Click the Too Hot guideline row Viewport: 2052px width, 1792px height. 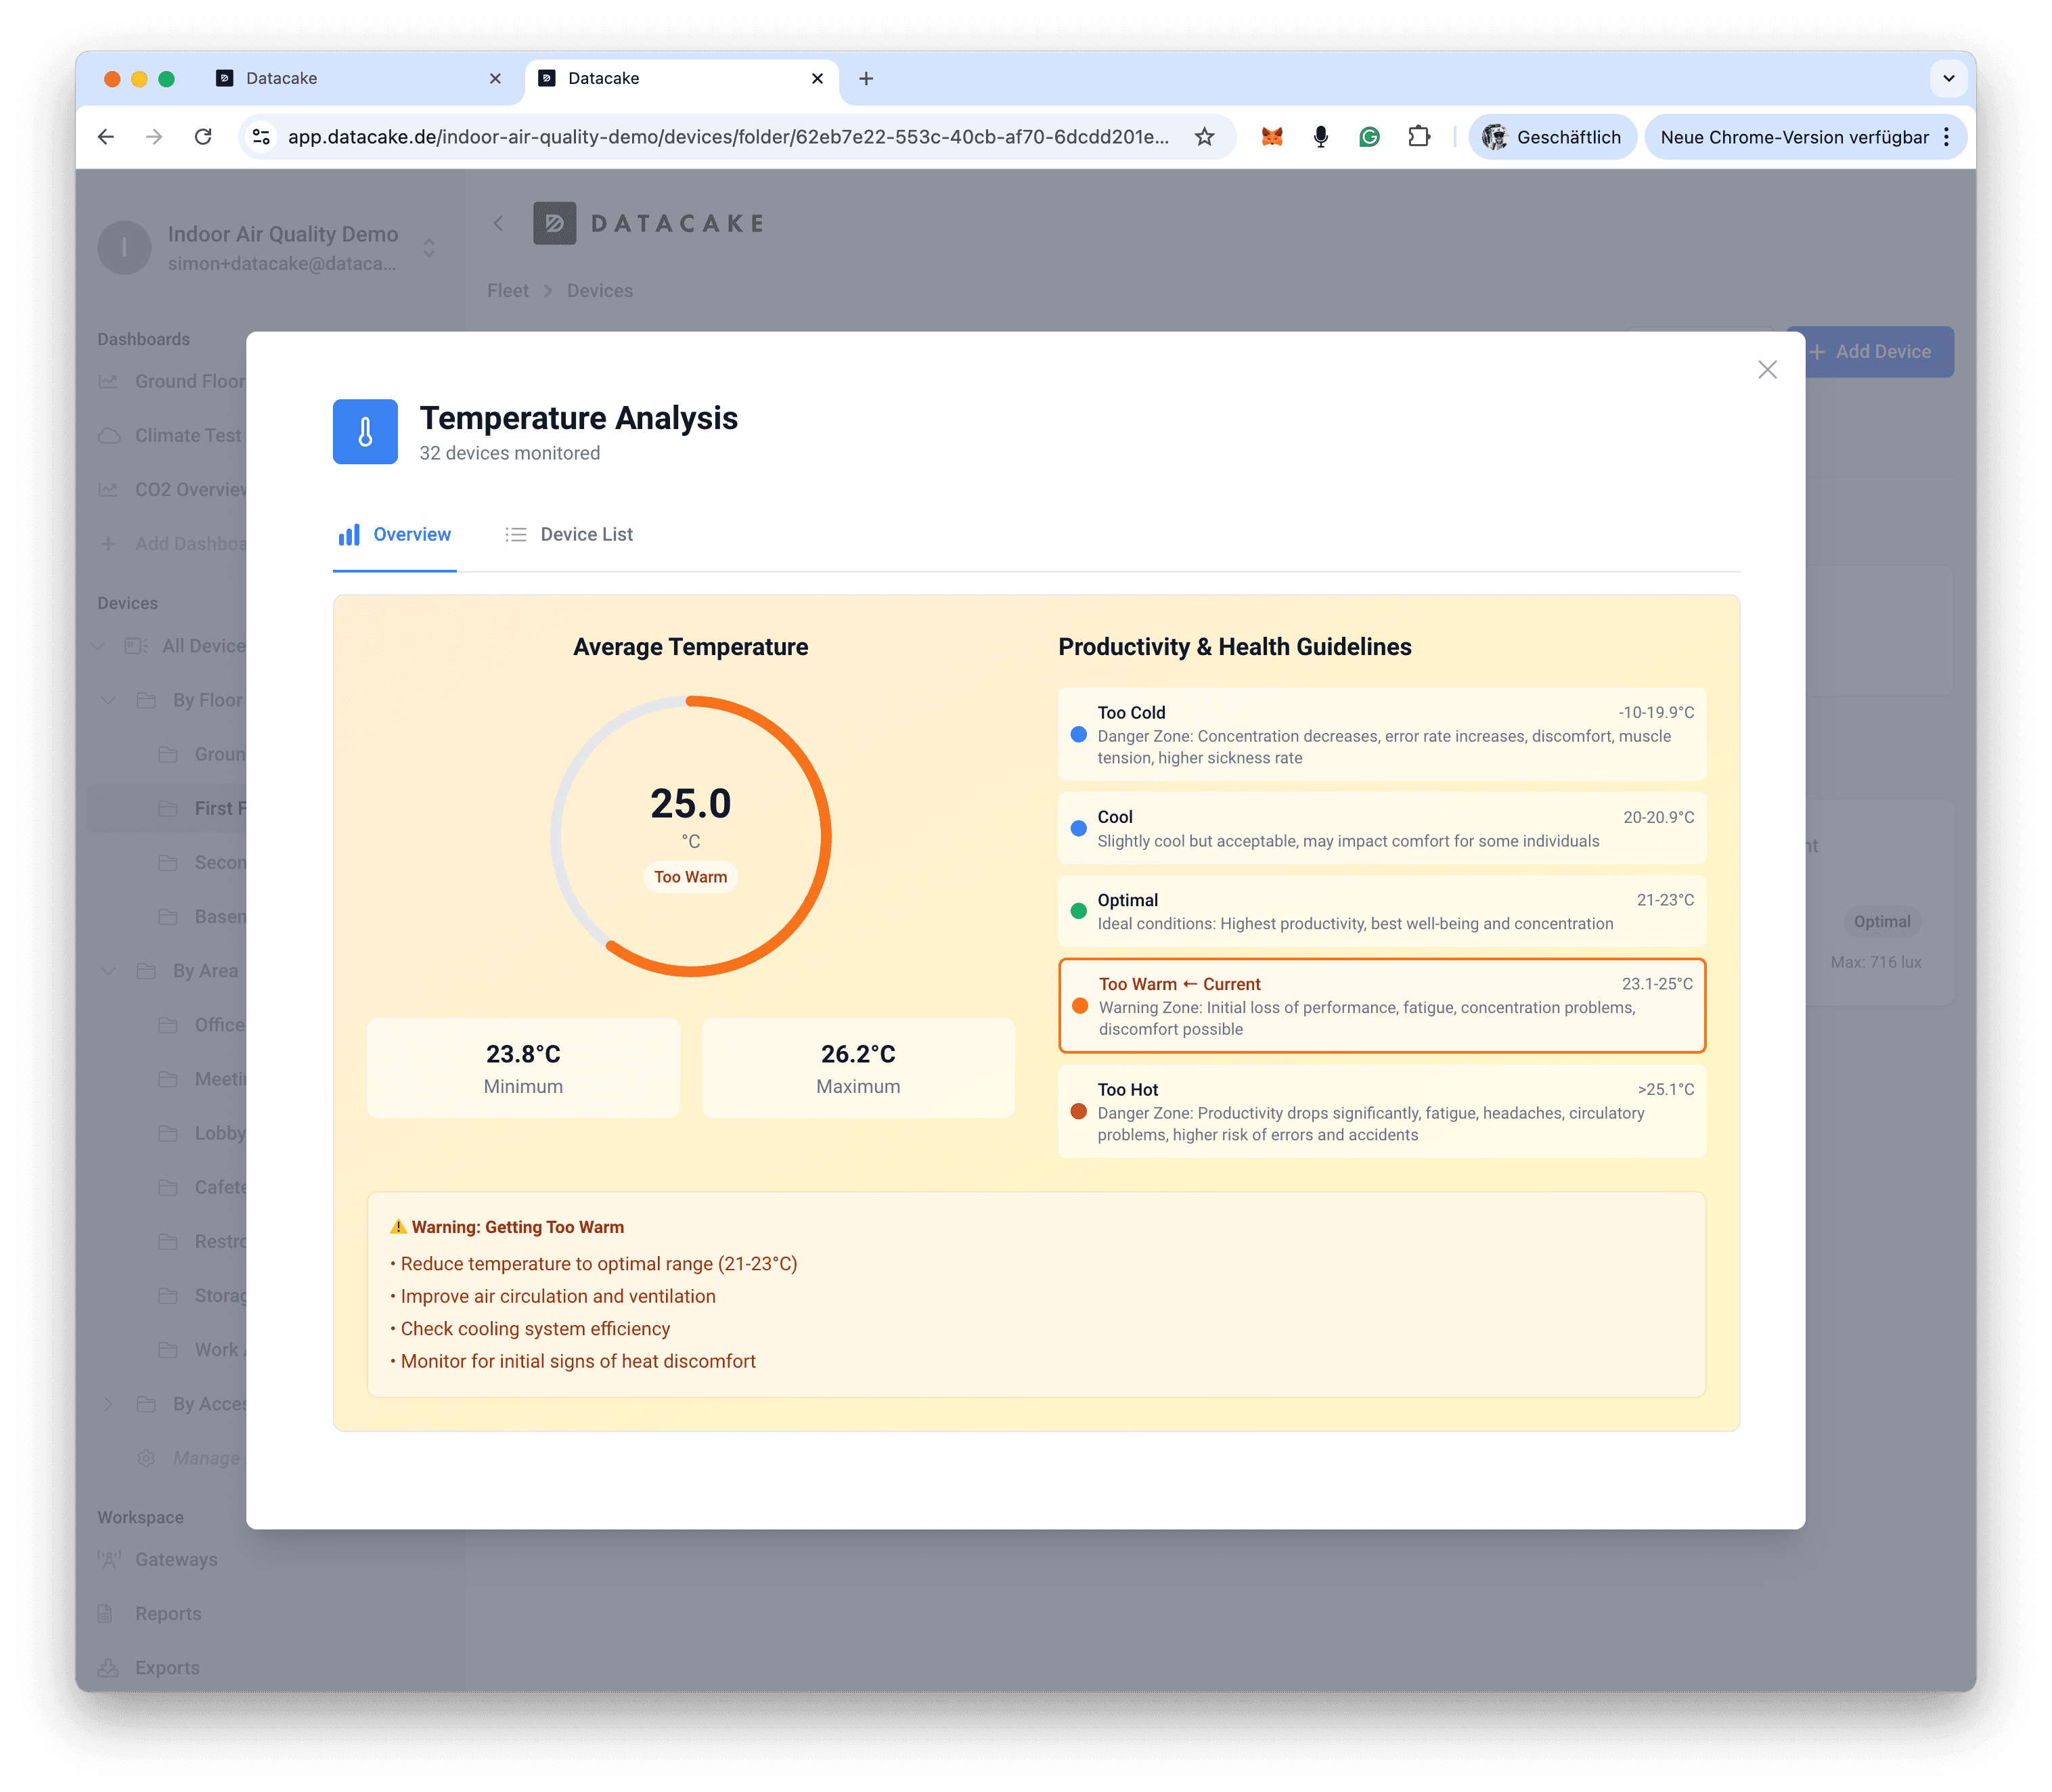click(x=1382, y=1112)
